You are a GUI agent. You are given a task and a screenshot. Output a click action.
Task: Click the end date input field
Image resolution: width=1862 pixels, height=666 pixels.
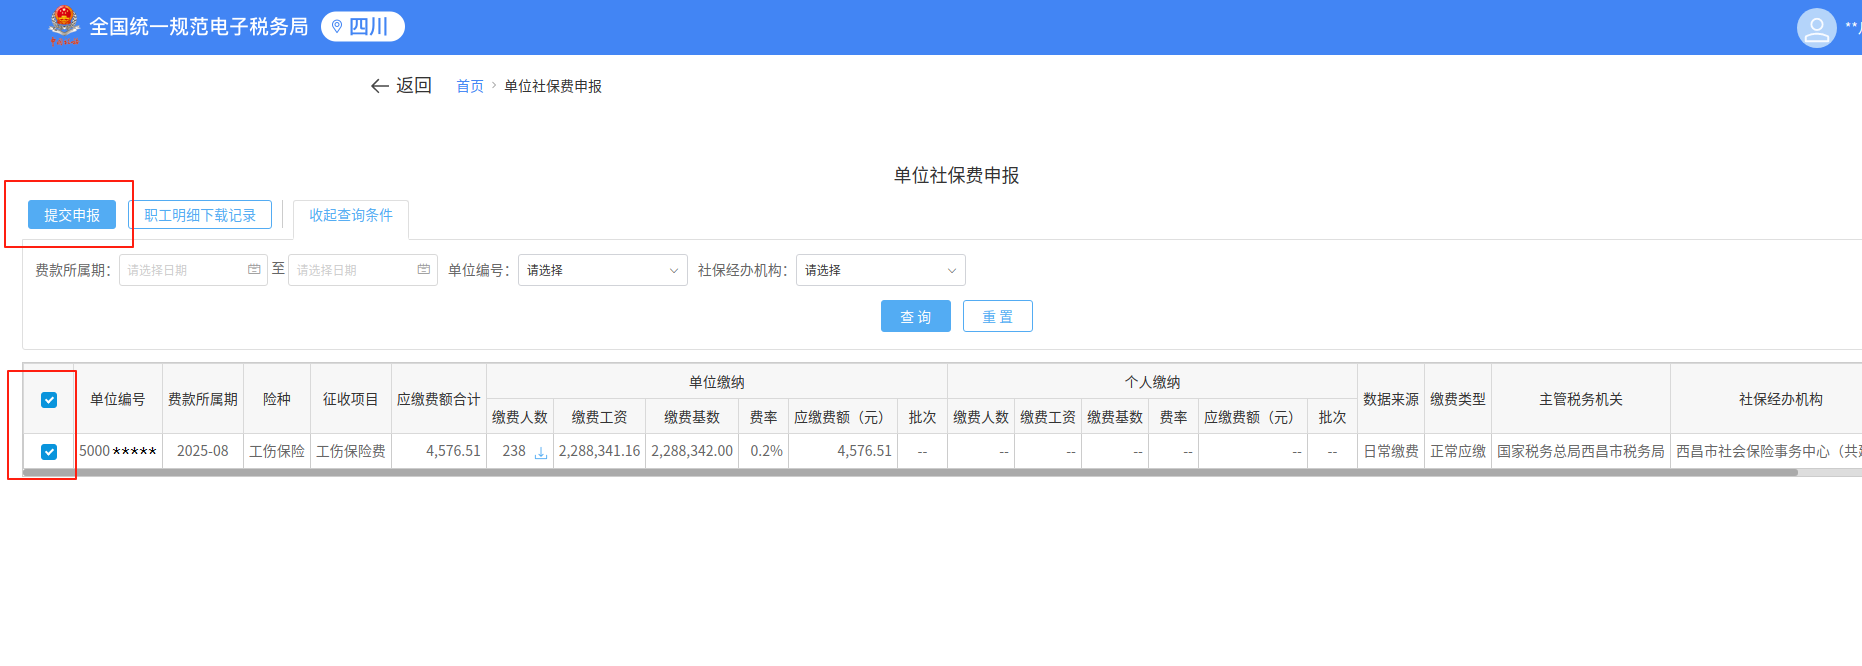tap(353, 270)
